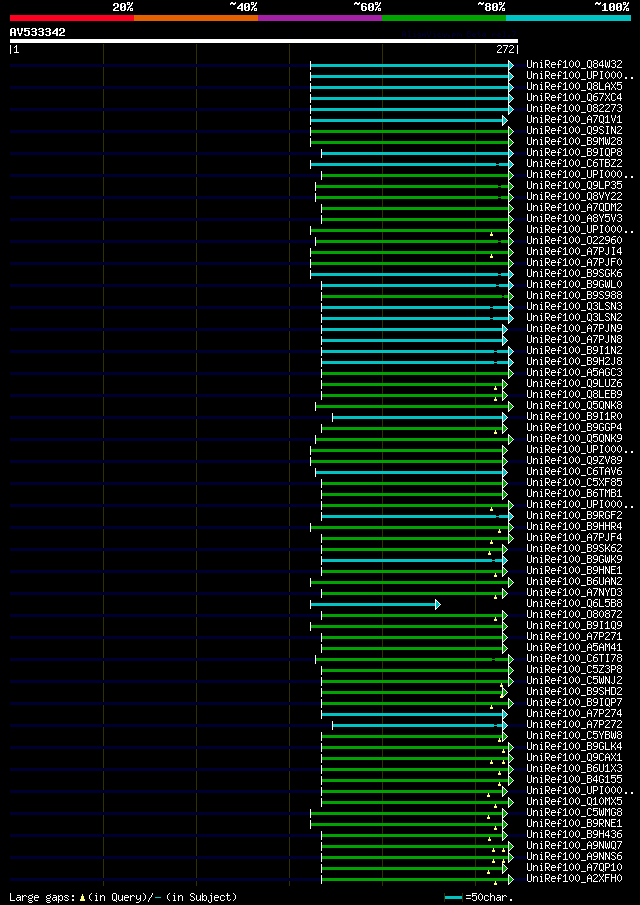Click the UniRef100_Q9LUZ6 label

[574, 383]
